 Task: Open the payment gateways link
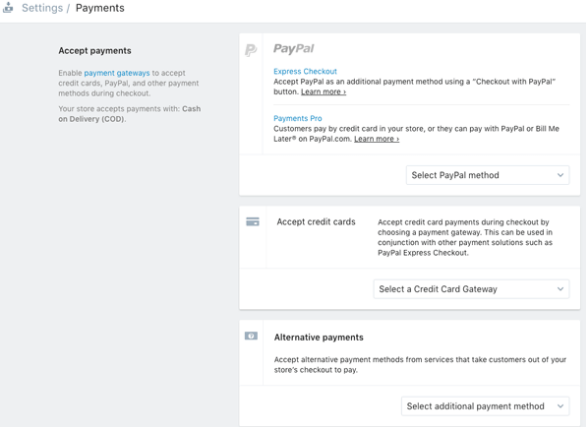point(117,73)
